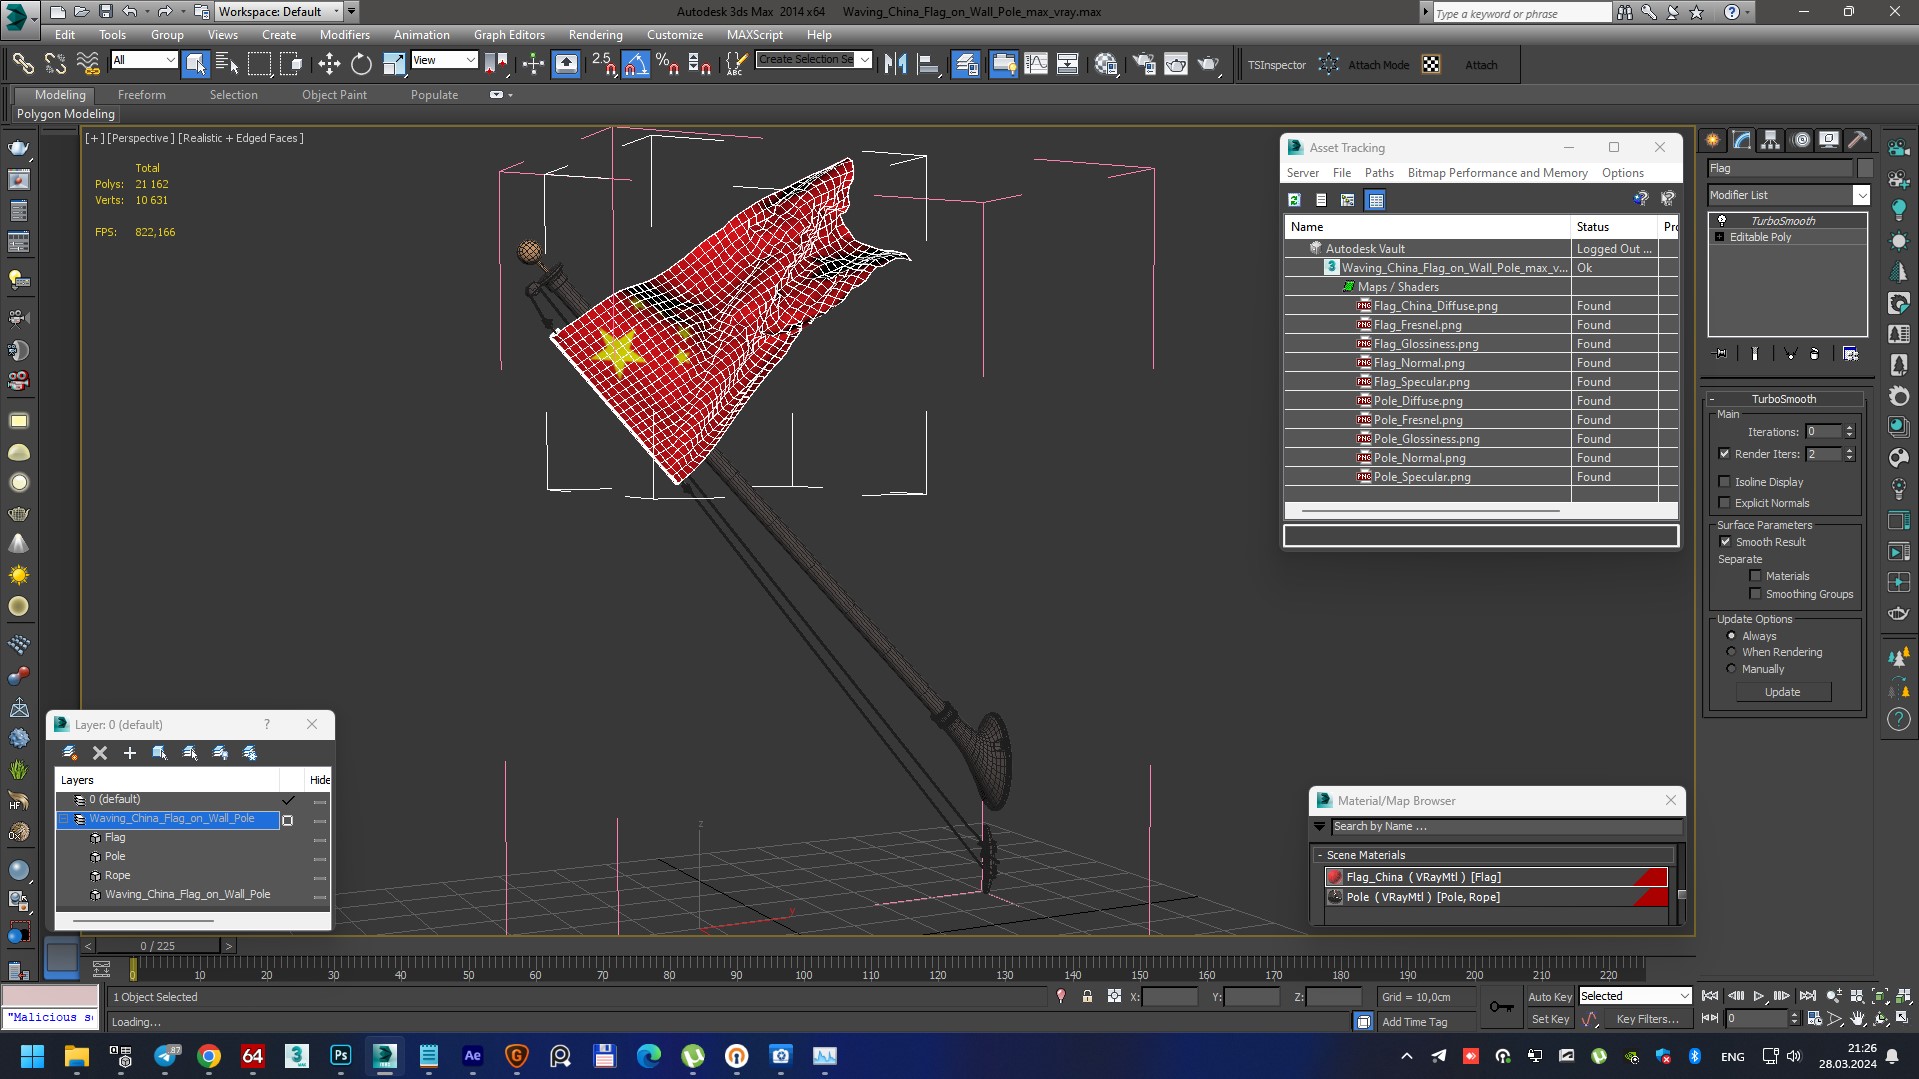
Task: Collapse Waving_China_Flag_on_Wall_Pole layer tree
Action: pyautogui.click(x=65, y=819)
